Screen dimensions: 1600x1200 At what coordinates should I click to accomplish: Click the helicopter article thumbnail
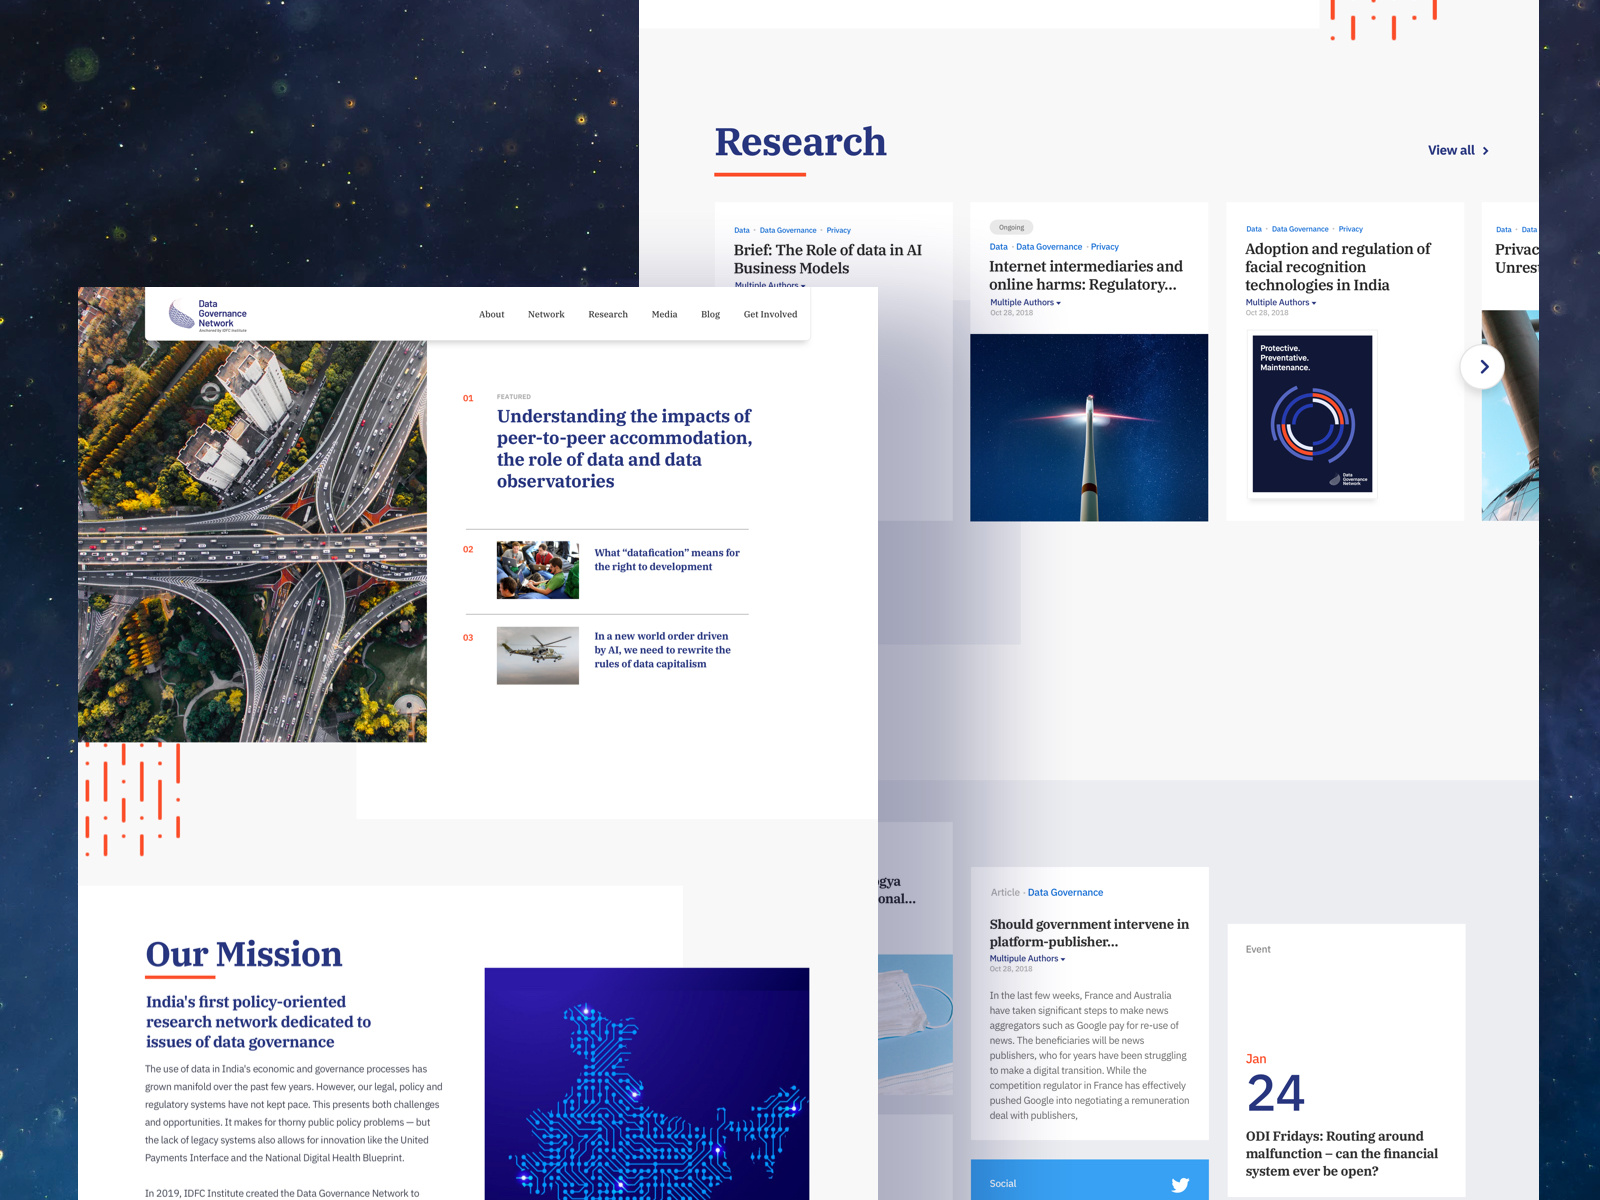pos(537,655)
